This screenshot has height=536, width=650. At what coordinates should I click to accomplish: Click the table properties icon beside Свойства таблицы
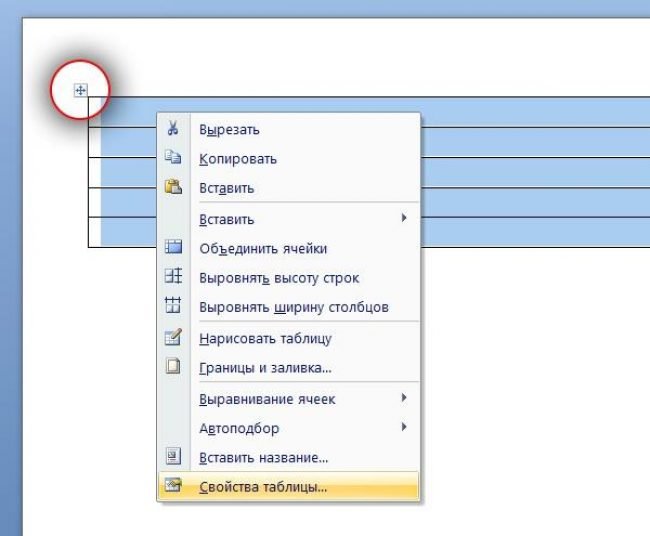pyautogui.click(x=173, y=487)
